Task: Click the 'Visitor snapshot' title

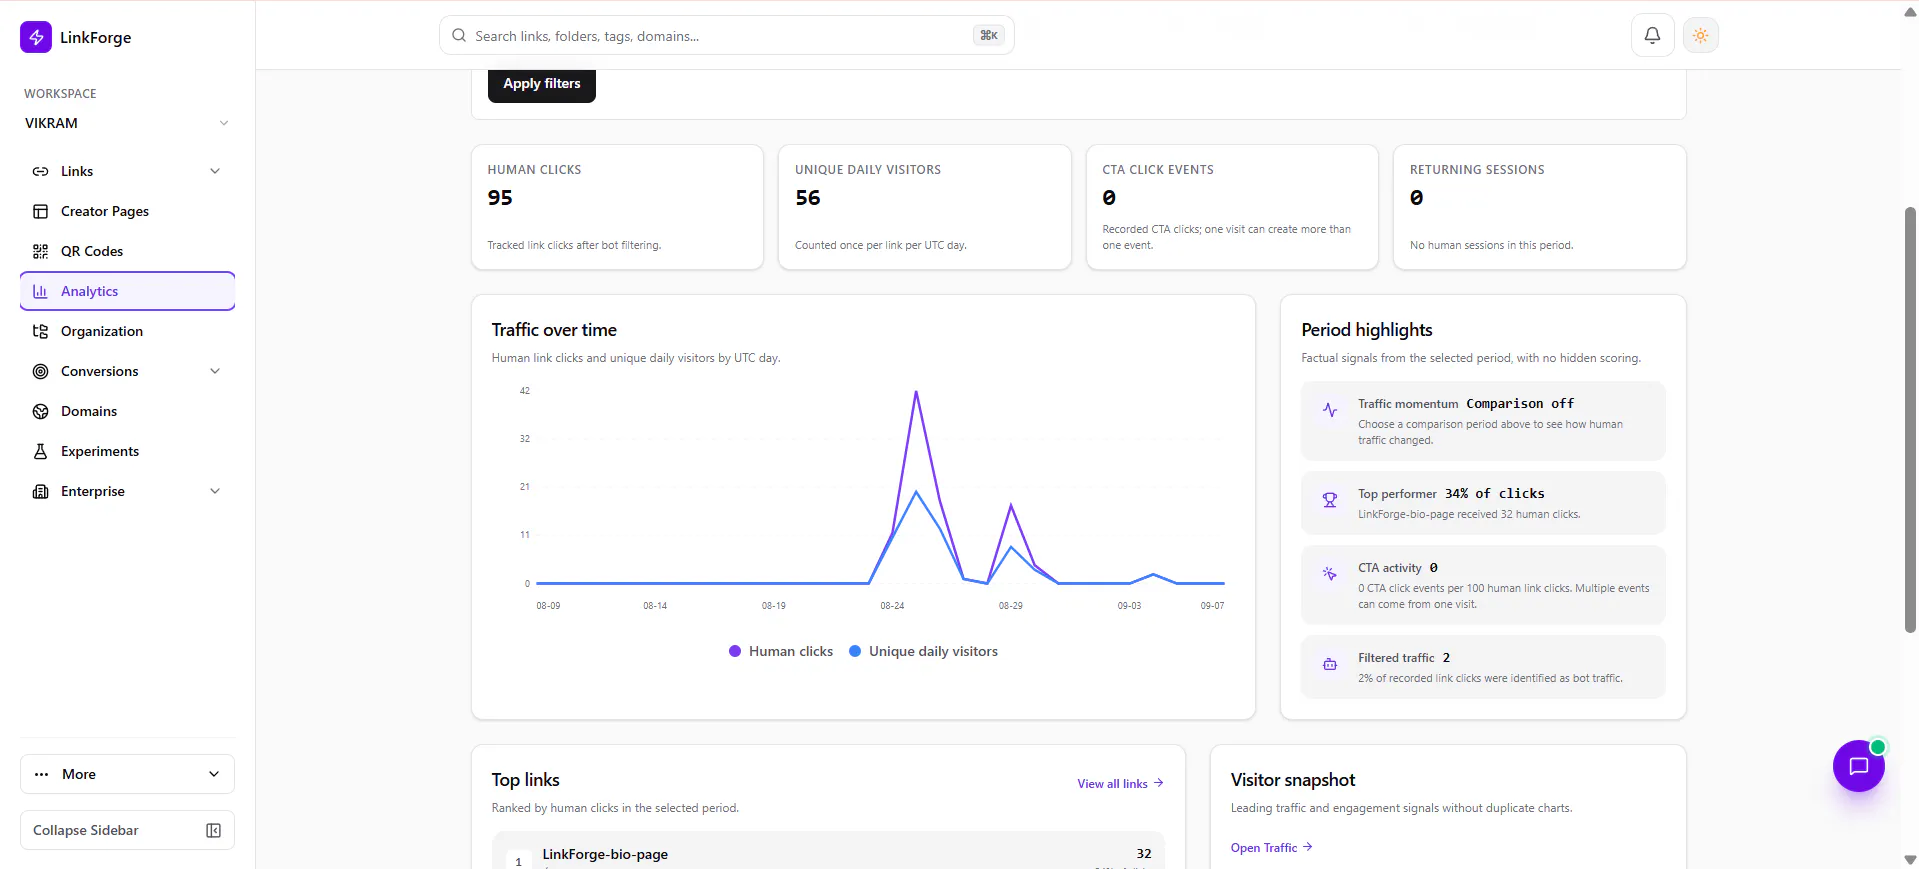Action: point(1293,780)
